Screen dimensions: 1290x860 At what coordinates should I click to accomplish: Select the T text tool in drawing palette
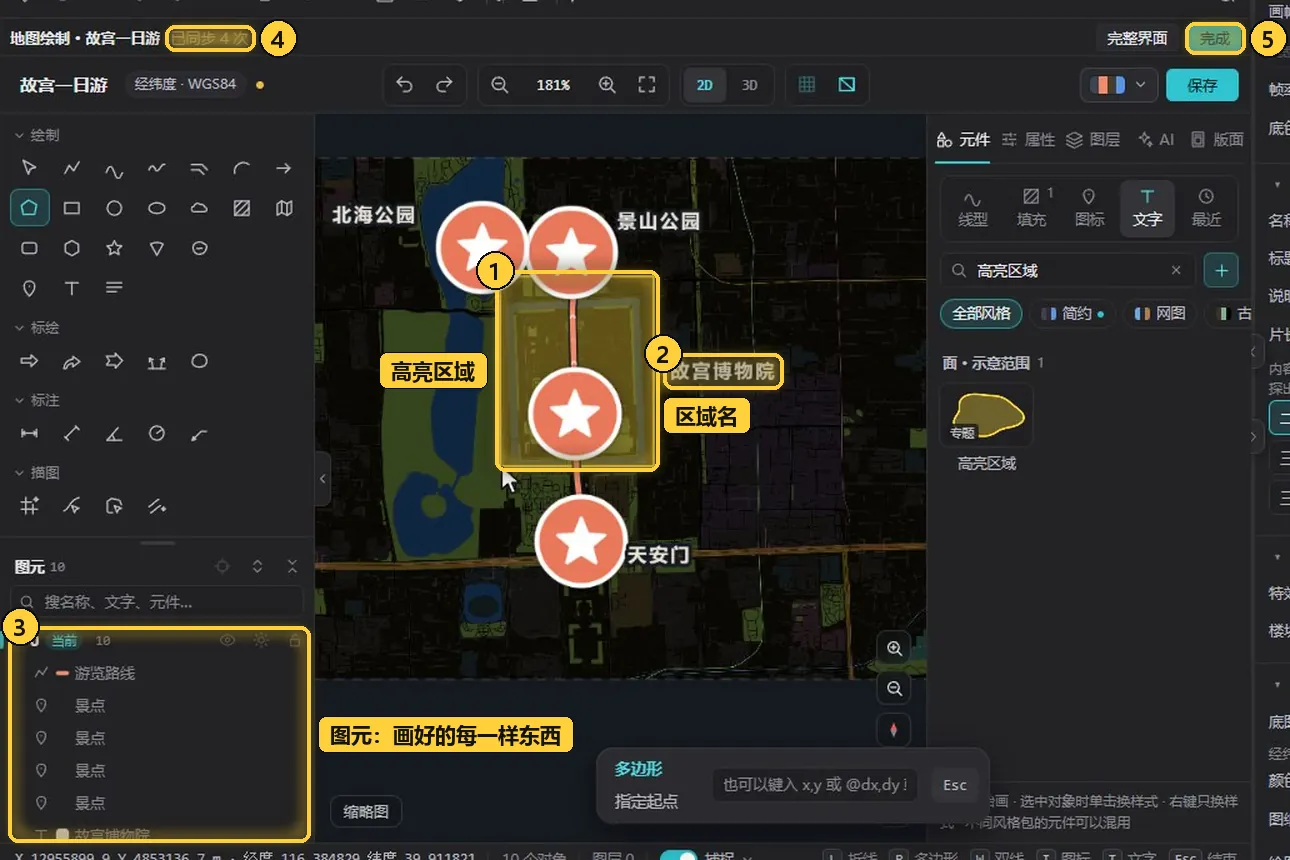point(72,288)
